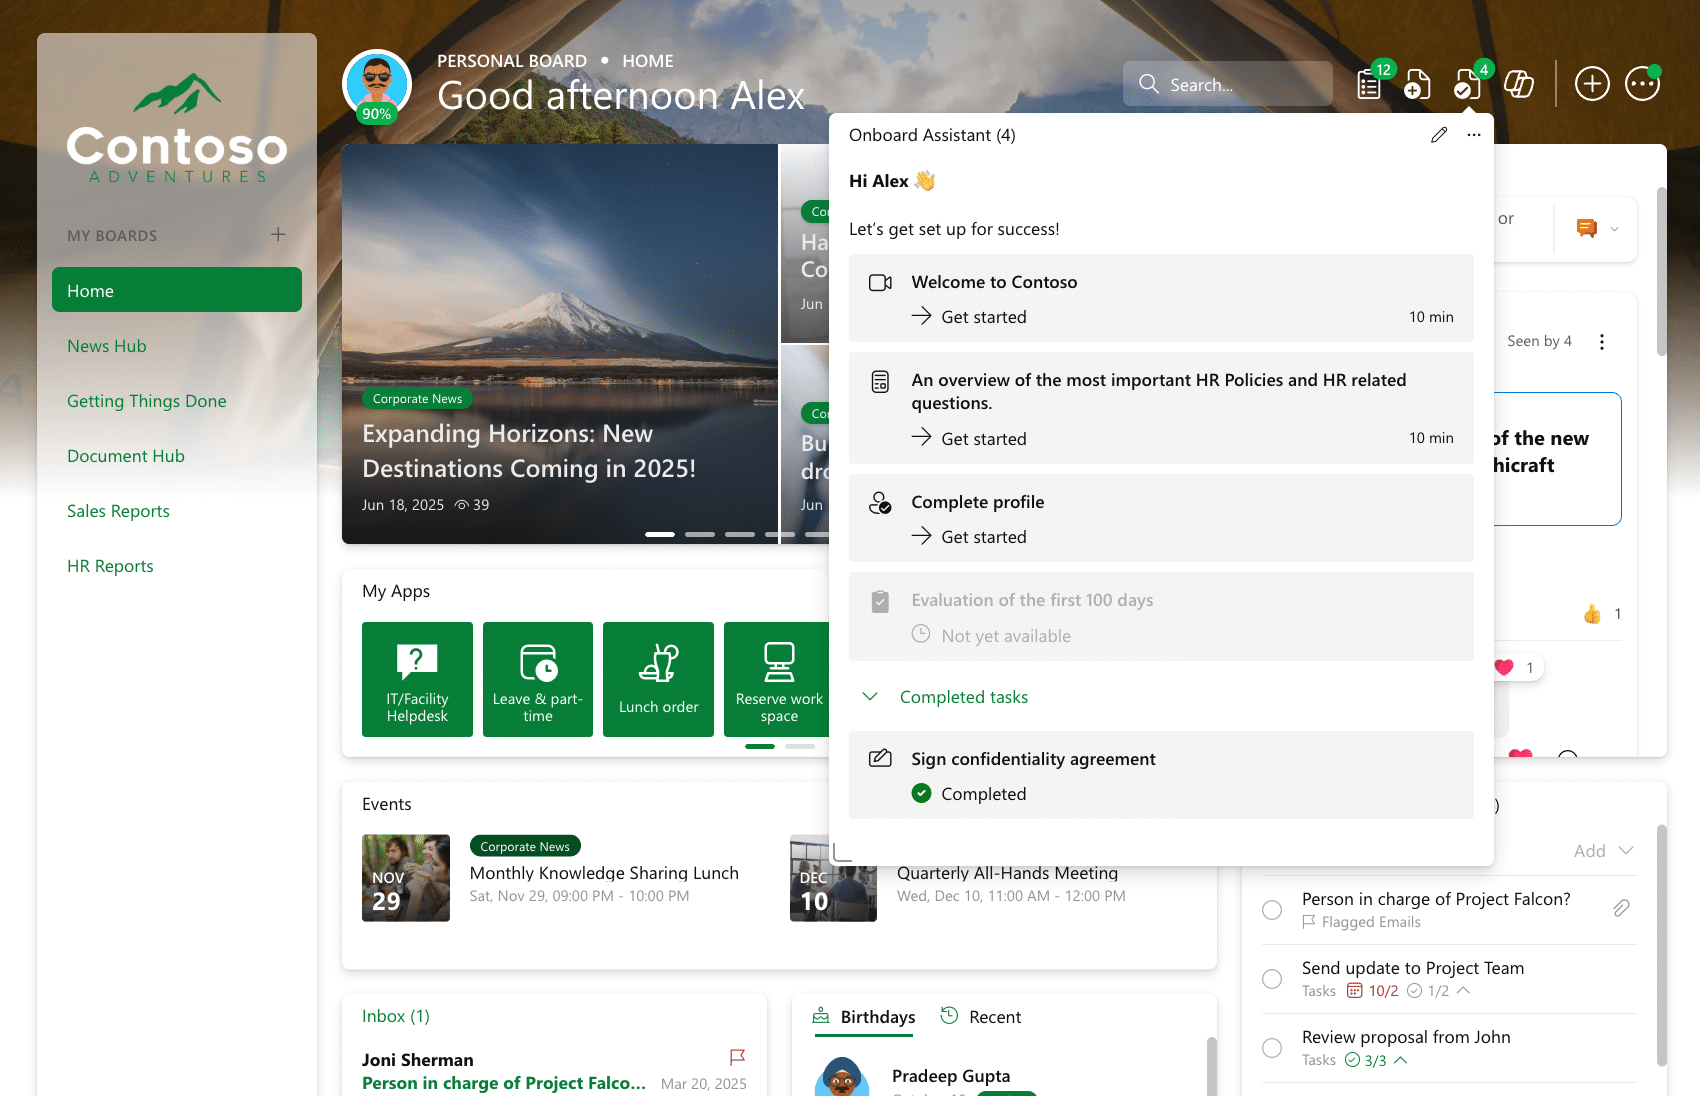The height and width of the screenshot is (1096, 1700).
Task: Add a new board with plus icon
Action: [278, 234]
